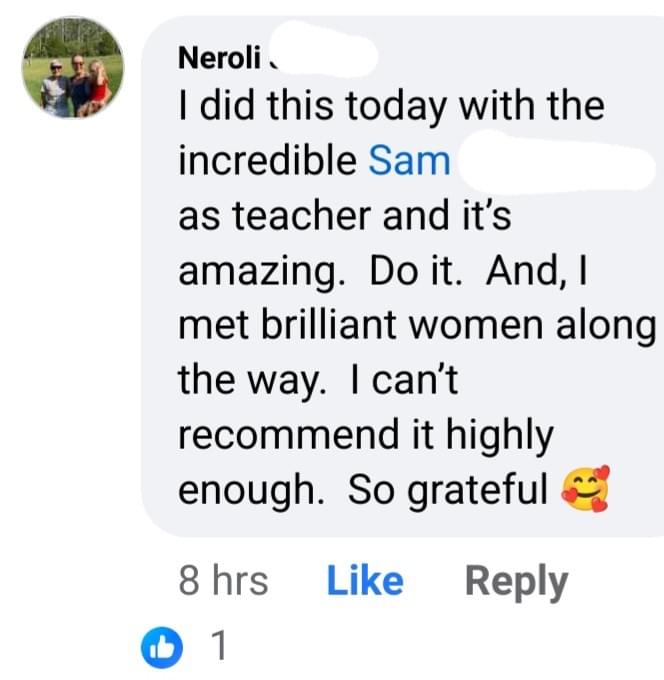Open the commenter's round profile photo
The width and height of the screenshot is (664, 680).
pyautogui.click(x=73, y=67)
